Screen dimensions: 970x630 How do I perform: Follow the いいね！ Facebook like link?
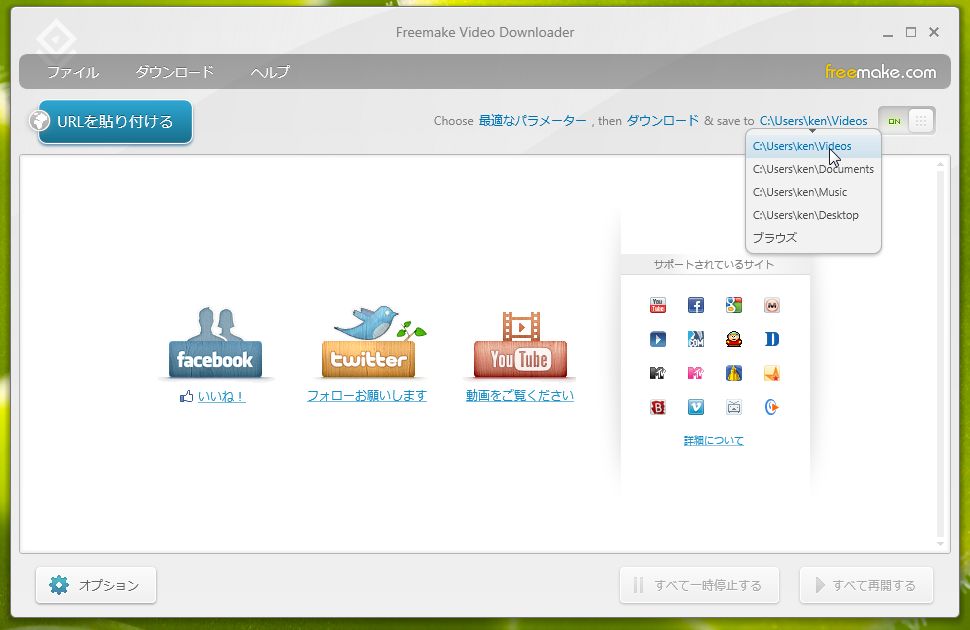click(221, 397)
